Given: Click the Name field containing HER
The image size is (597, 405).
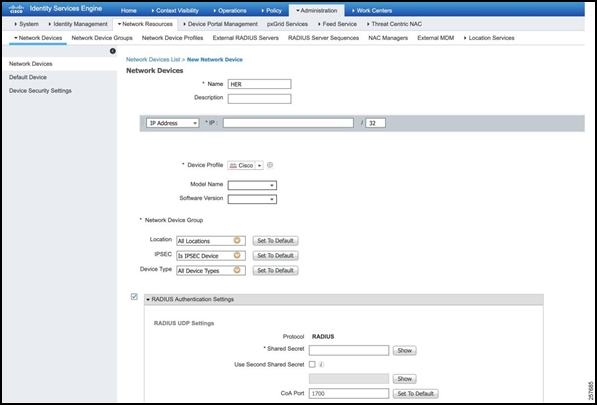Looking at the screenshot, I should click(259, 84).
